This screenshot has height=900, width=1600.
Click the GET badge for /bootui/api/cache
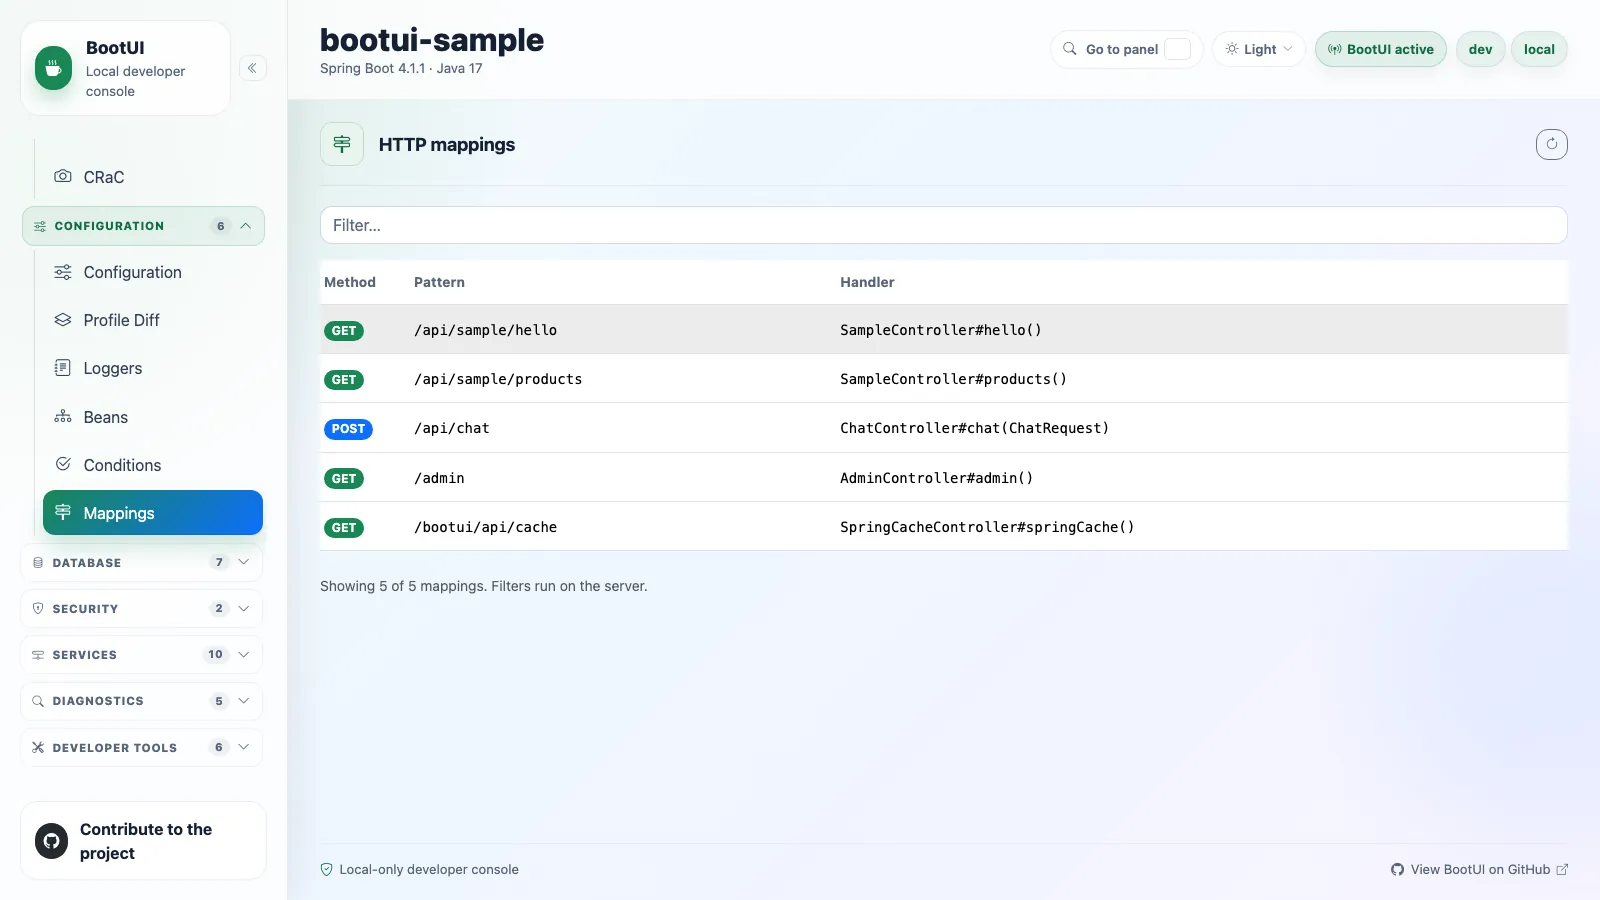coord(344,528)
